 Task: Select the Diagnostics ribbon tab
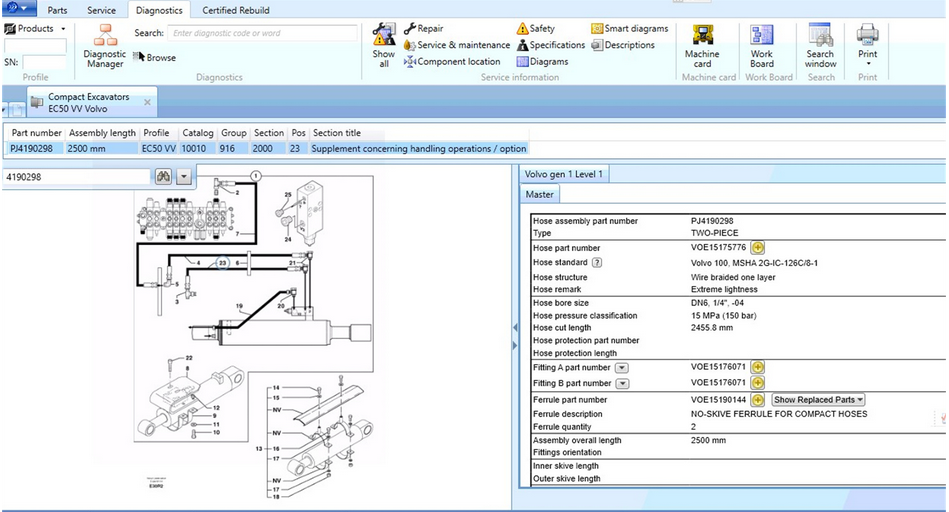(159, 10)
